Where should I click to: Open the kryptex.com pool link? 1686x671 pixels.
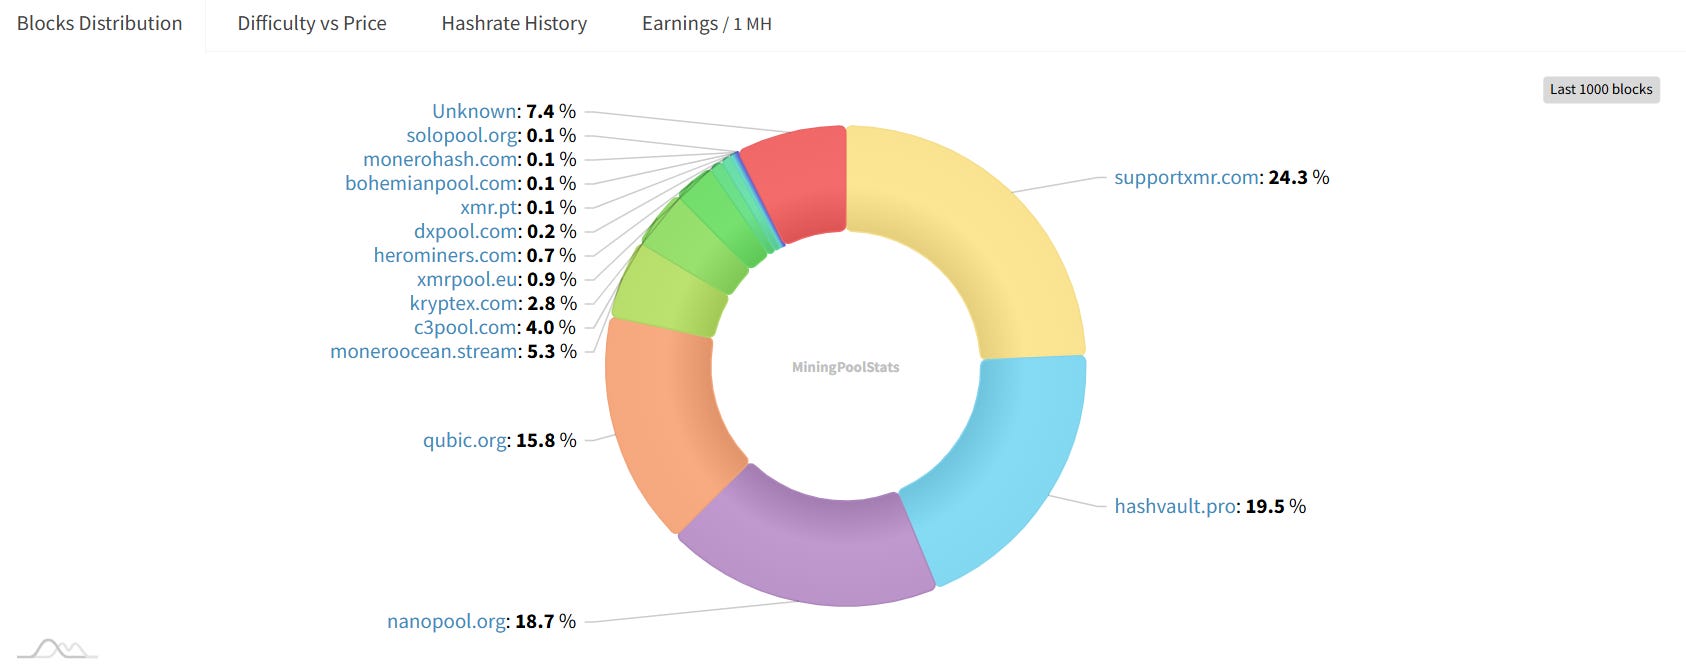[465, 303]
